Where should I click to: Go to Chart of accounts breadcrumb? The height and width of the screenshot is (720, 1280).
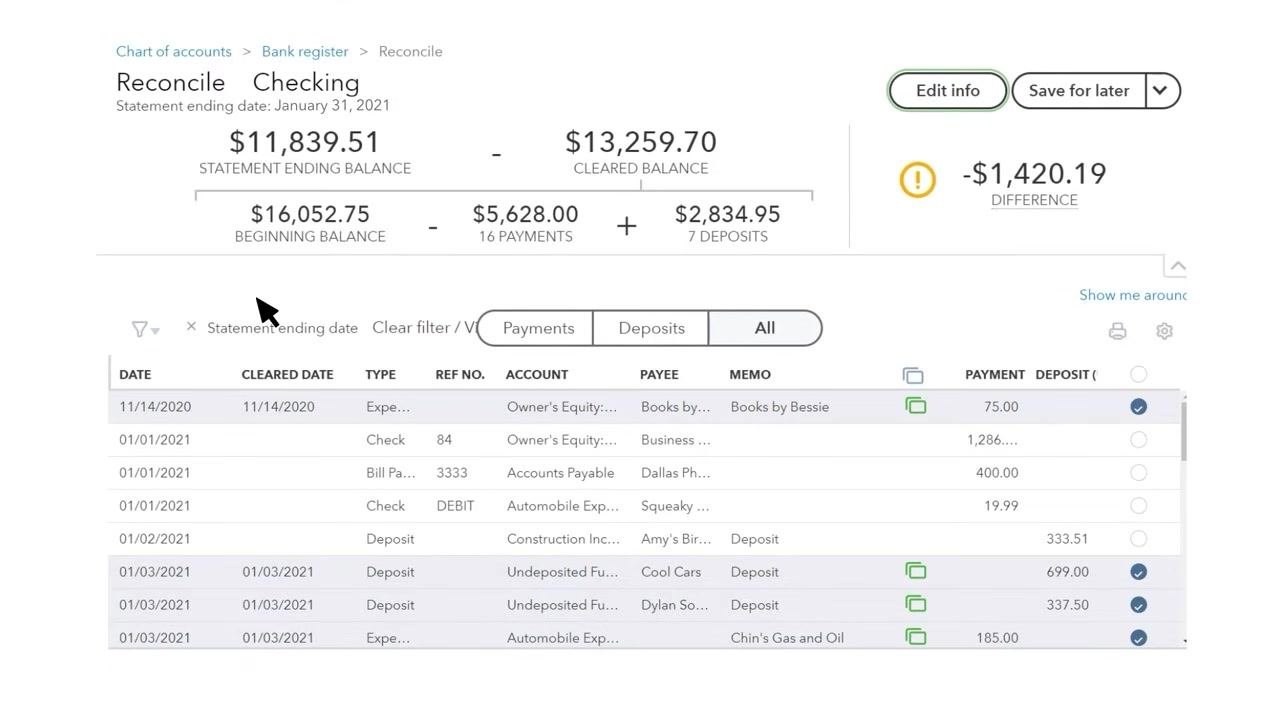(174, 51)
